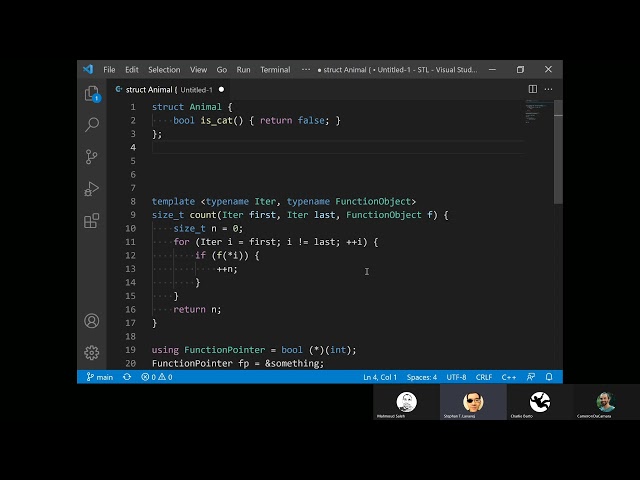Image resolution: width=640 pixels, height=480 pixels.
Task: Click the code minimap preview
Action: 538,111
